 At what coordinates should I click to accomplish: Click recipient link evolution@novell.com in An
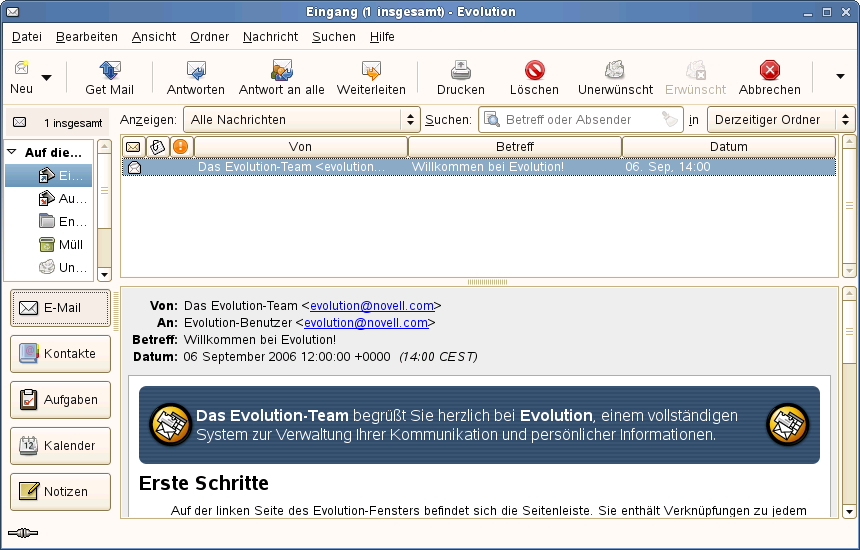pos(366,322)
